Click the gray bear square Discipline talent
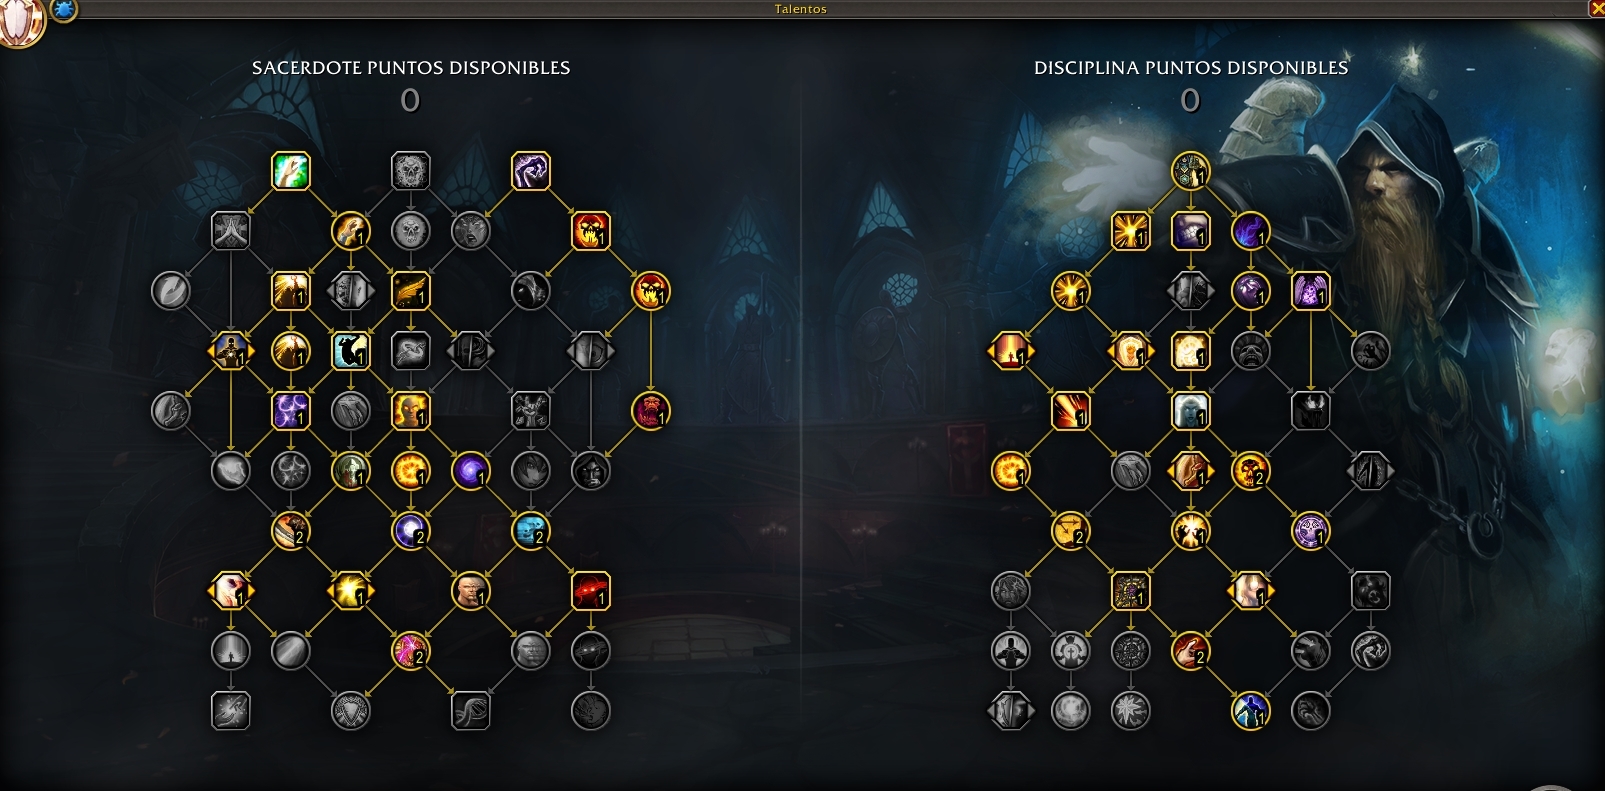Screen dimensions: 1605x791 1371,591
